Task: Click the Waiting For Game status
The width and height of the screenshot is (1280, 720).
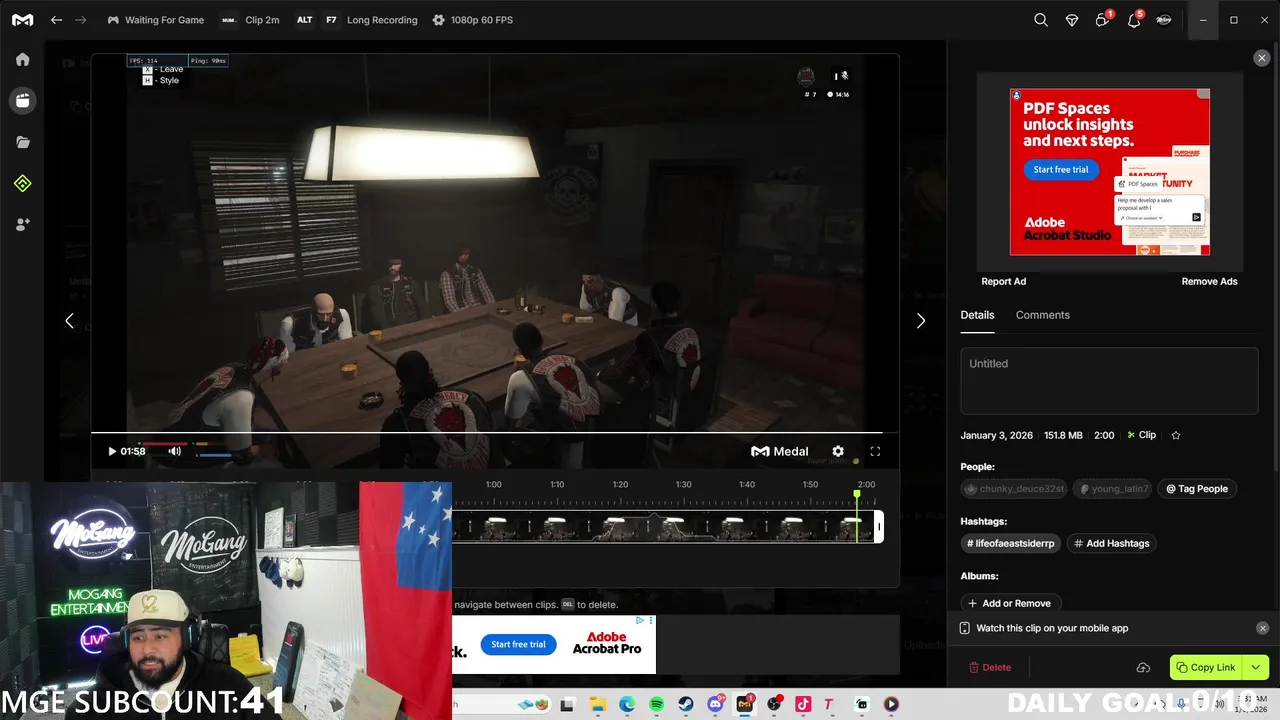Action: tap(155, 20)
